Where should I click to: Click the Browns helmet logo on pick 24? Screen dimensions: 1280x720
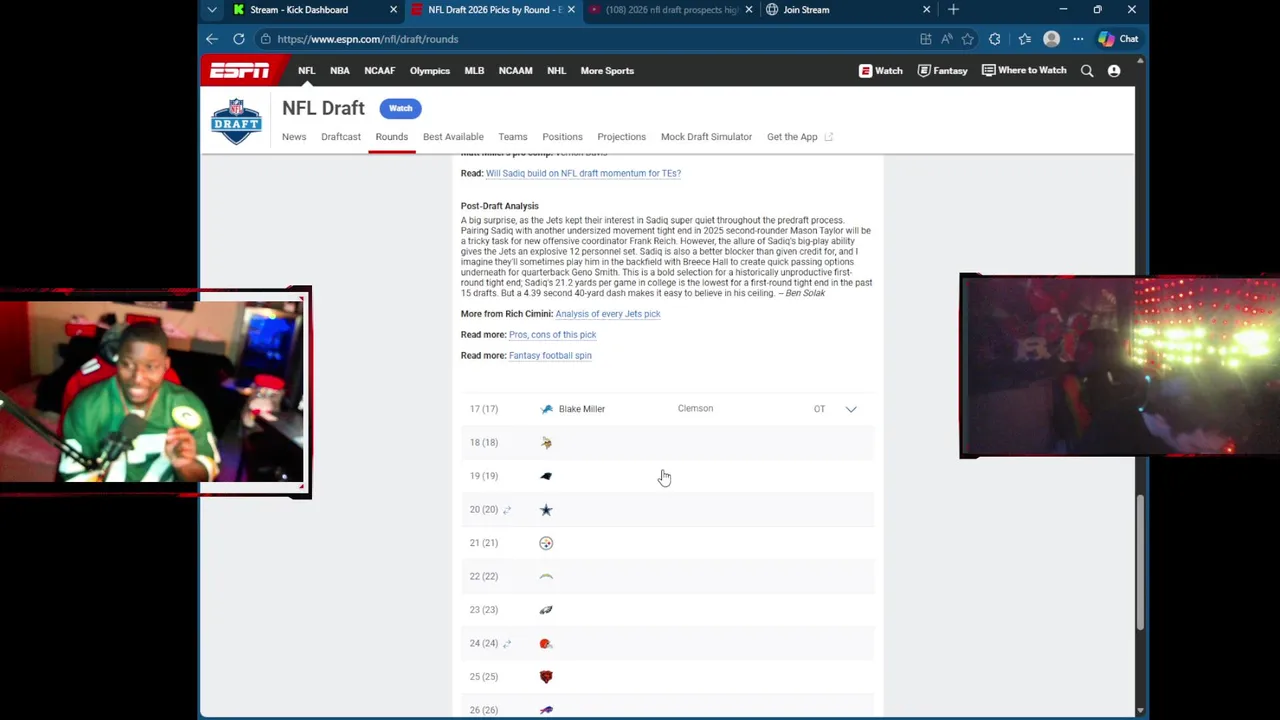coord(545,644)
